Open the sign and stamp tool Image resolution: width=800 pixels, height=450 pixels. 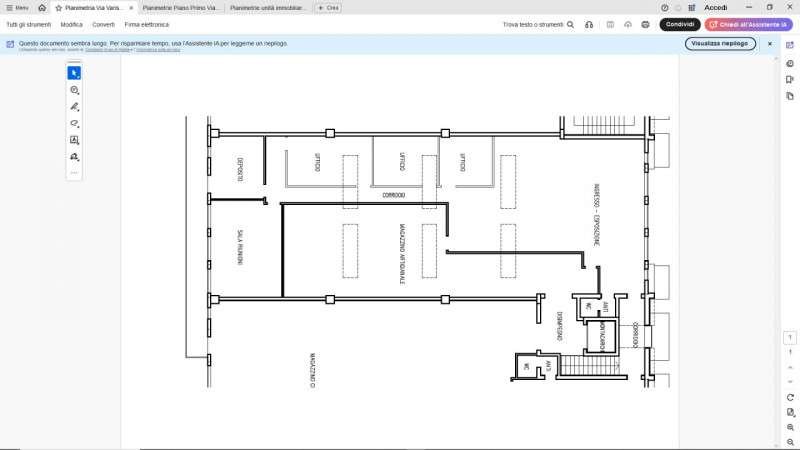pyautogui.click(x=74, y=157)
